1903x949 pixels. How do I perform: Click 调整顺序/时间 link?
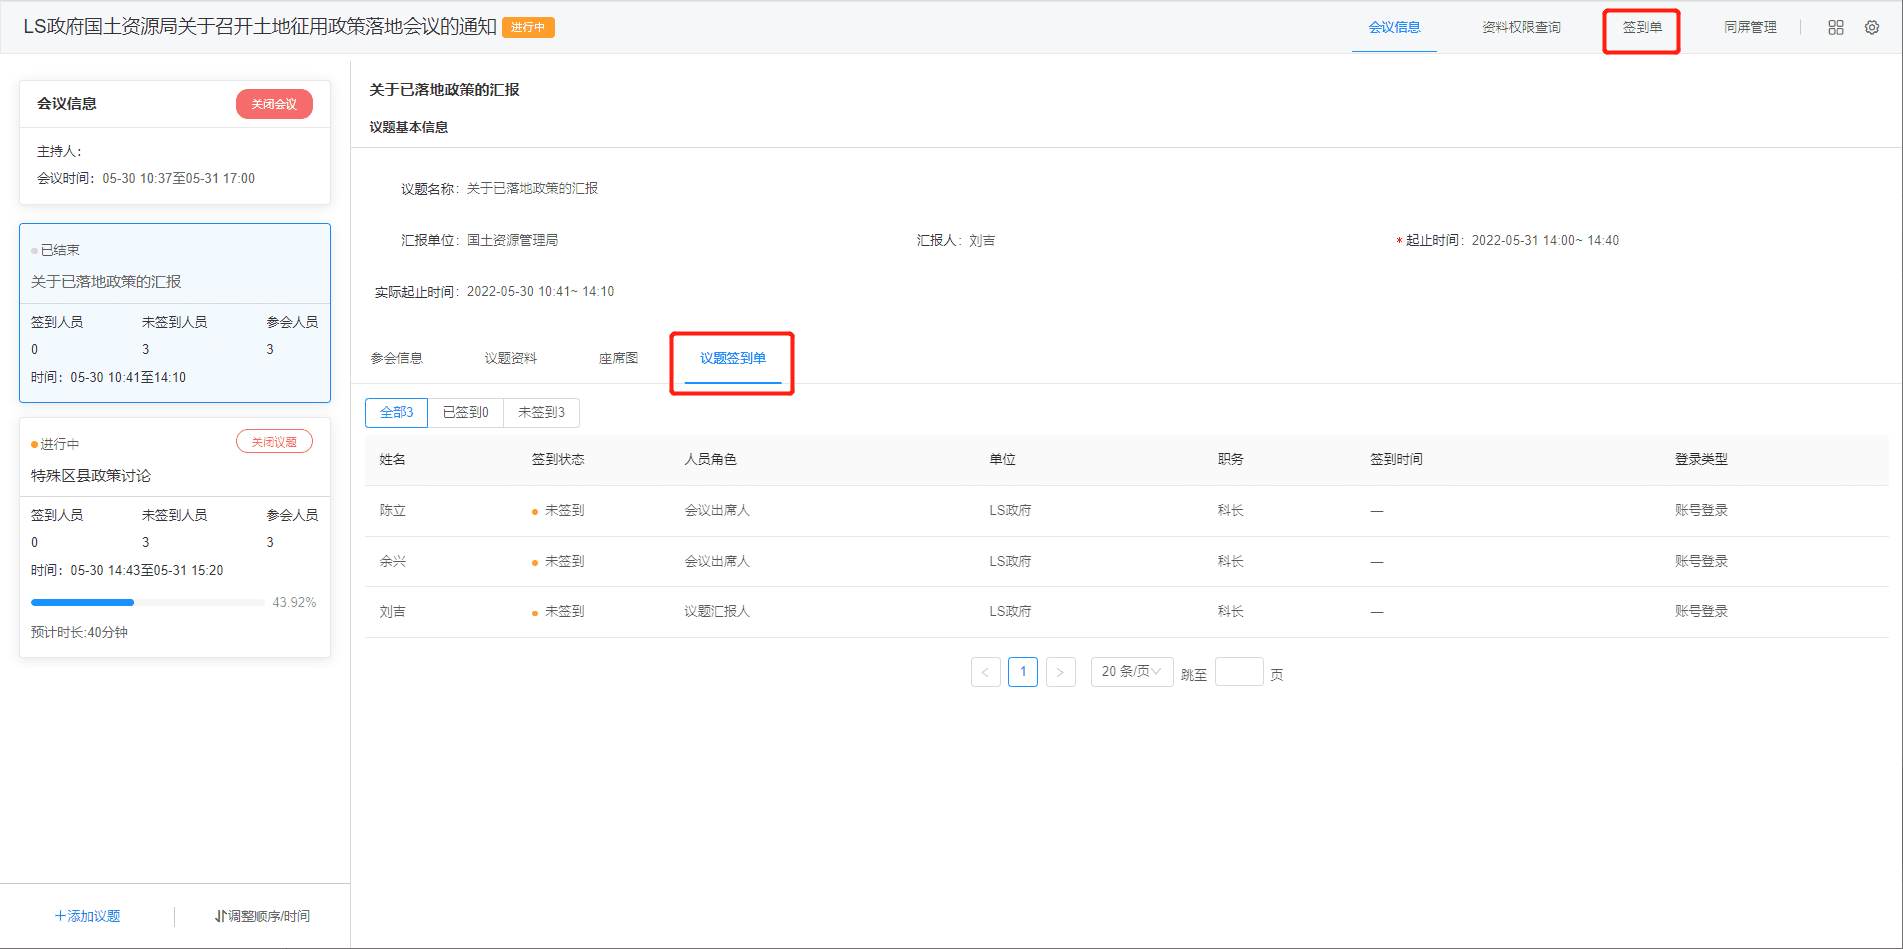(x=262, y=916)
